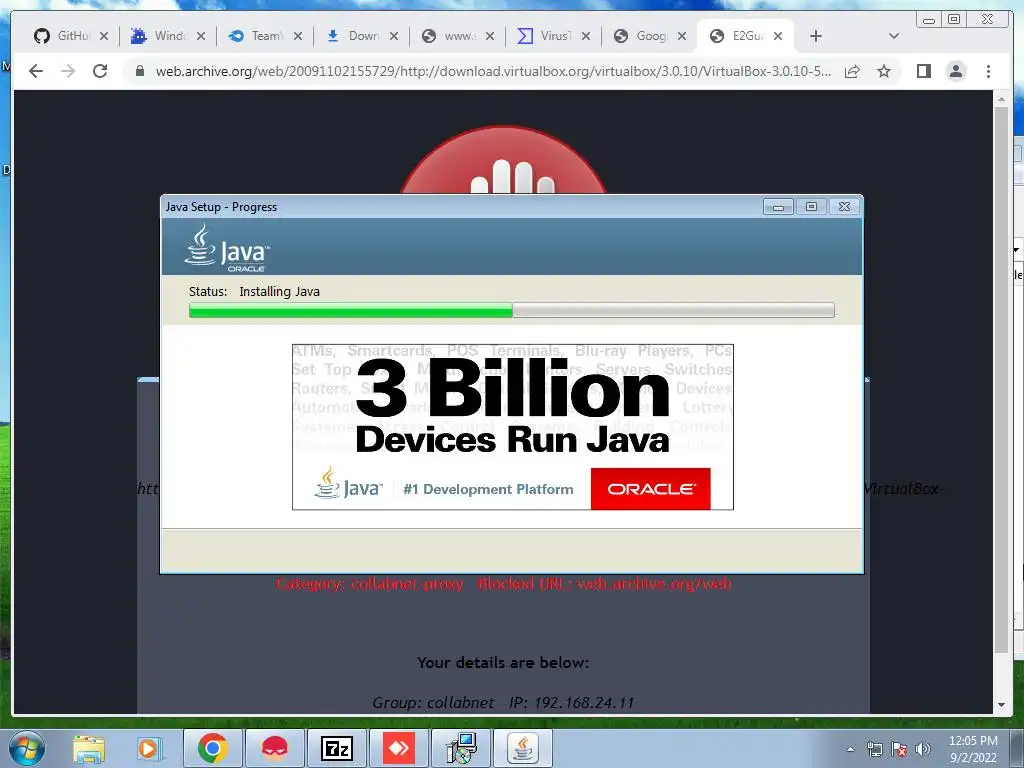Switch to the GitHub browser tab
Image resolution: width=1024 pixels, height=768 pixels.
(62, 36)
